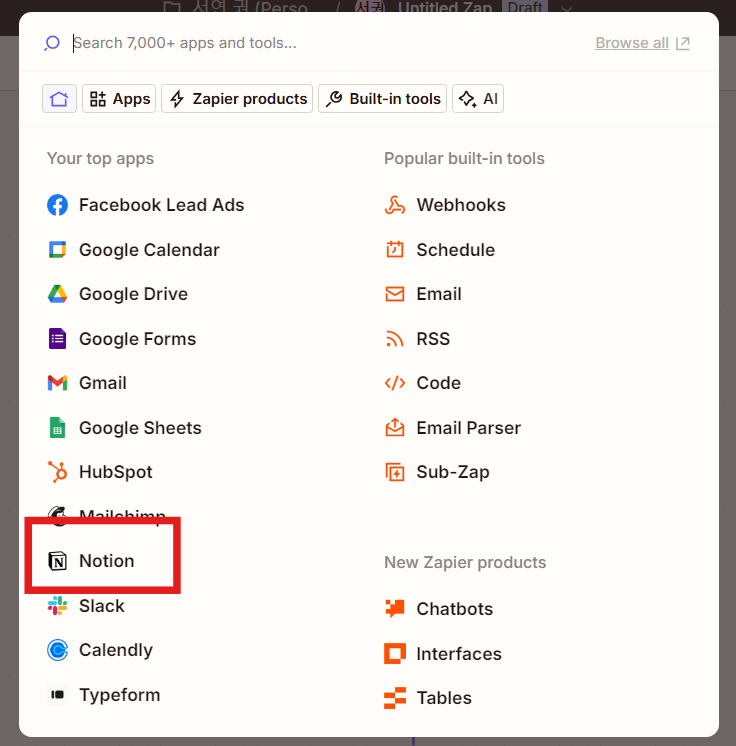Click the Tables icon
Screen dimensions: 736x746
[x=395, y=698]
